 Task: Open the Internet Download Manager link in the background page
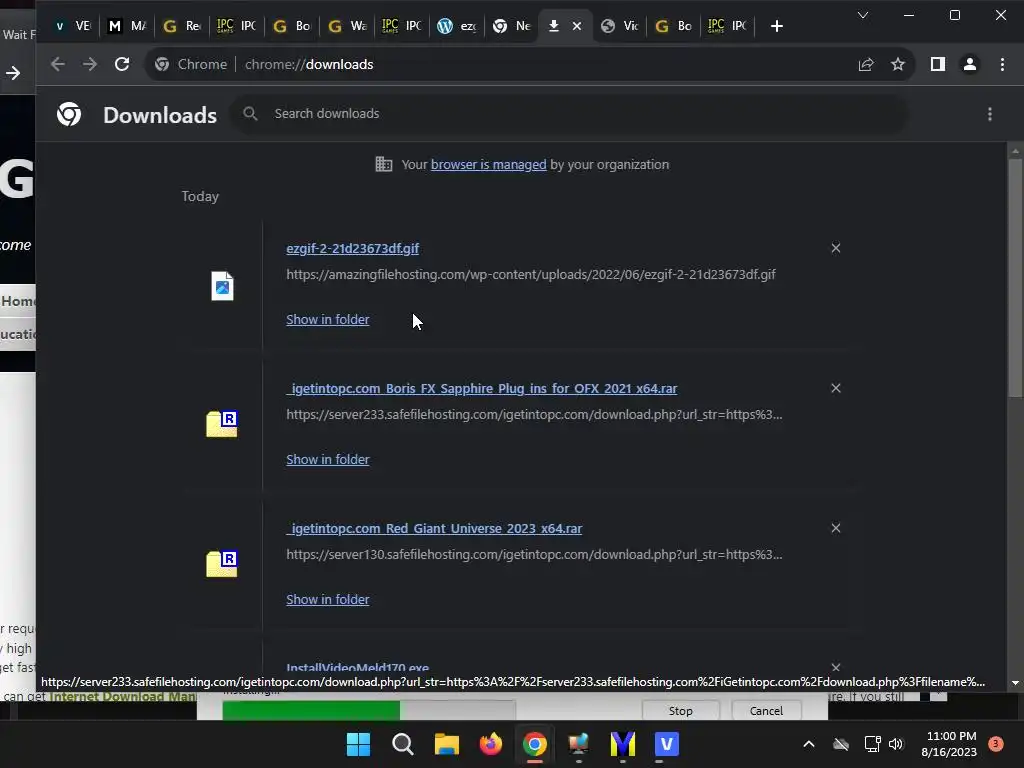(123, 697)
